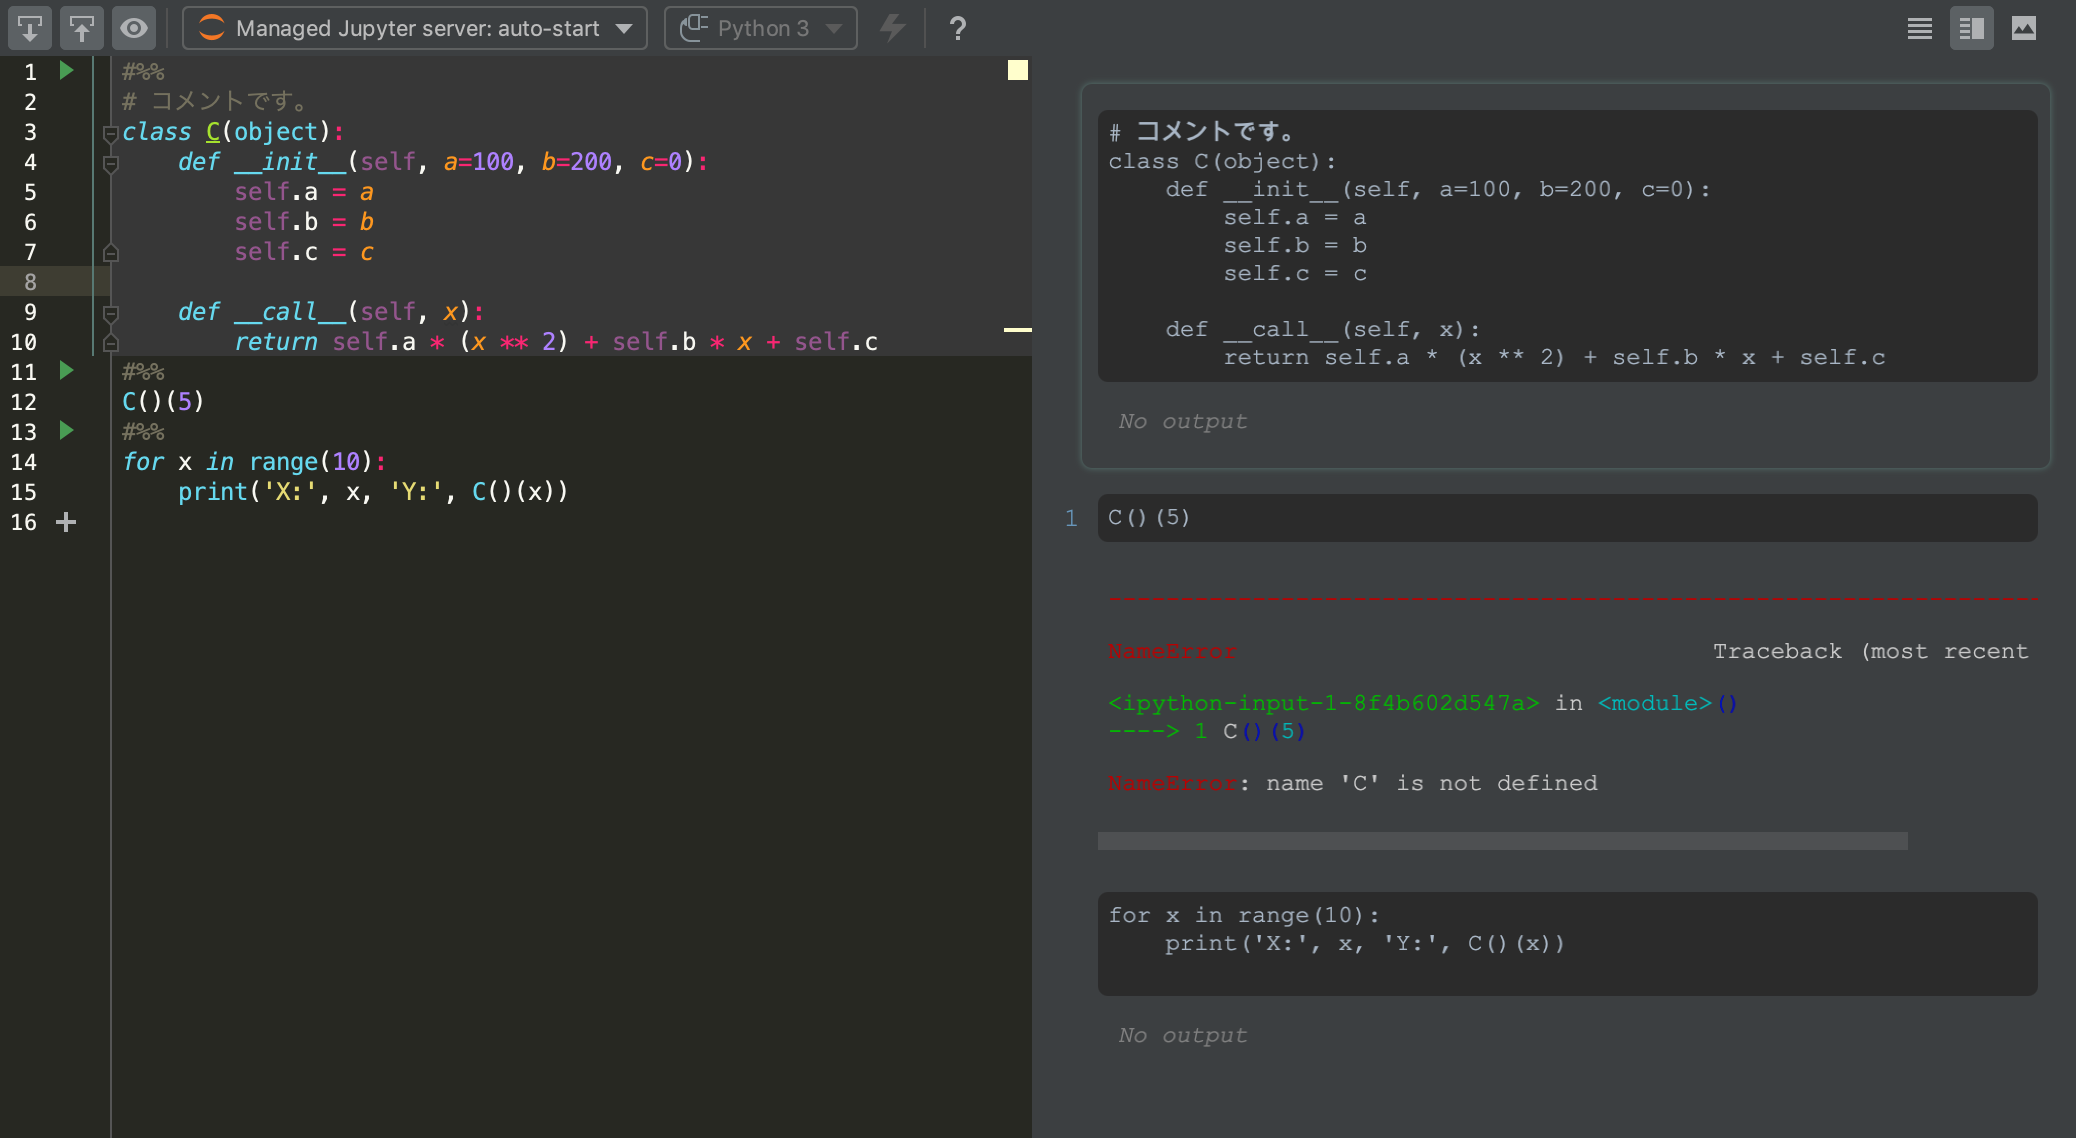
Task: Run the cell starting at line 1
Action: pyautogui.click(x=66, y=70)
